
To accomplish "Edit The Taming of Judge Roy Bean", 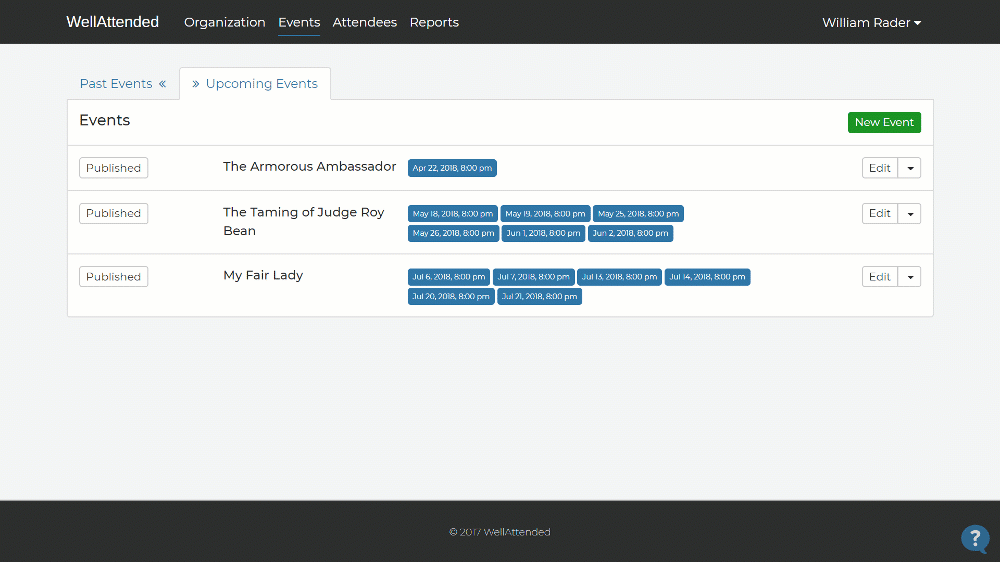I will (x=879, y=213).
